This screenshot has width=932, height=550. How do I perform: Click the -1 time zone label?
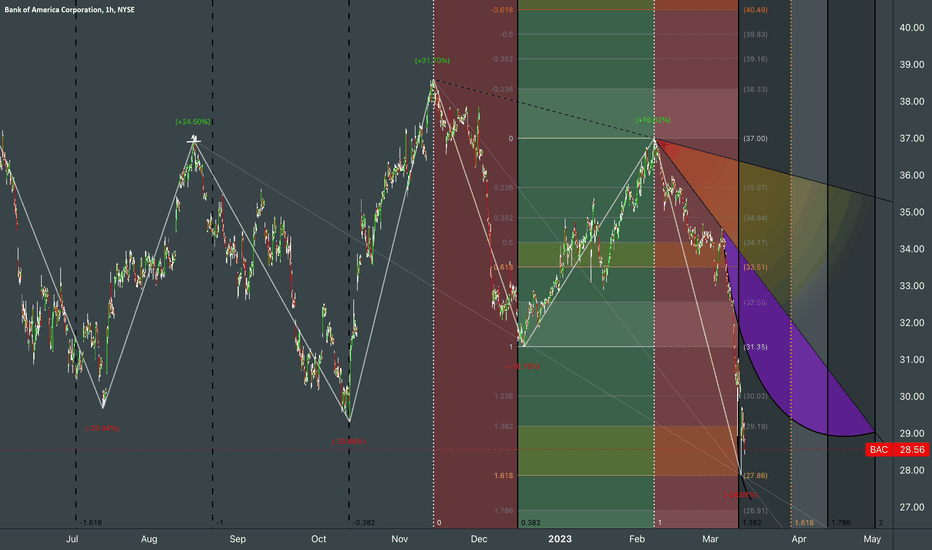tap(219, 523)
